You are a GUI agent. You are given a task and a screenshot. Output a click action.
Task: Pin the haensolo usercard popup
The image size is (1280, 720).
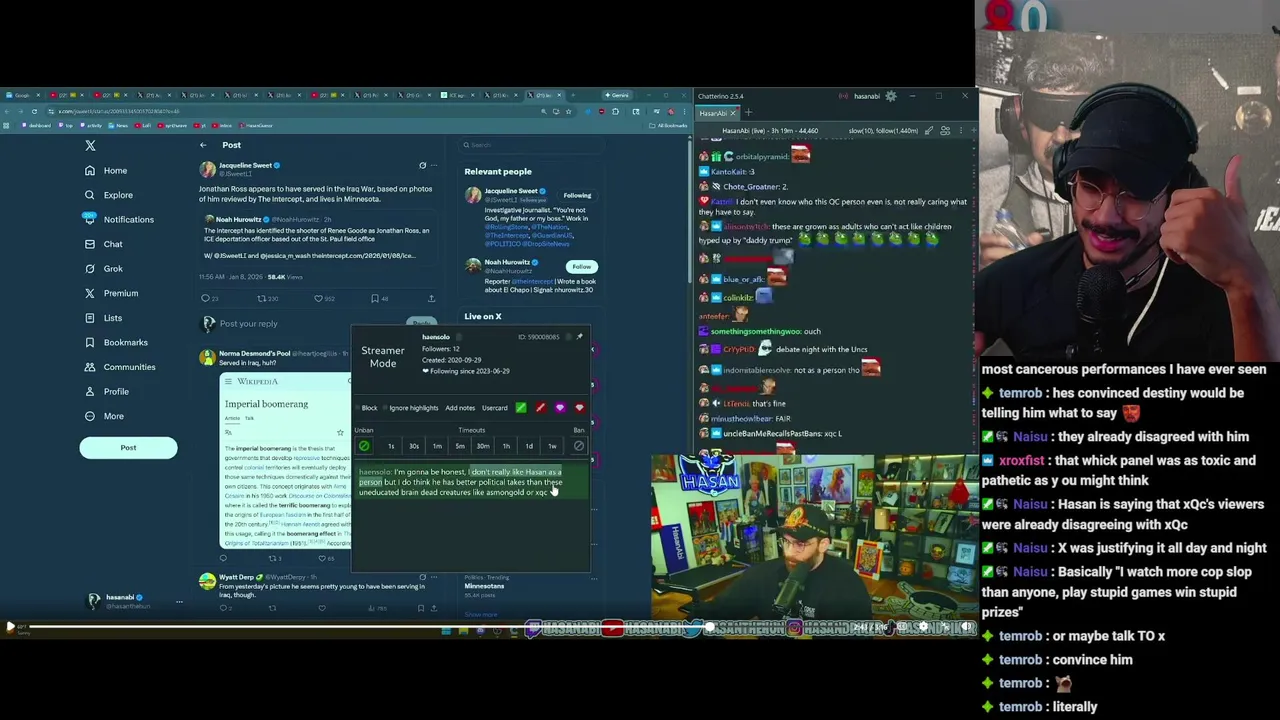(x=579, y=336)
